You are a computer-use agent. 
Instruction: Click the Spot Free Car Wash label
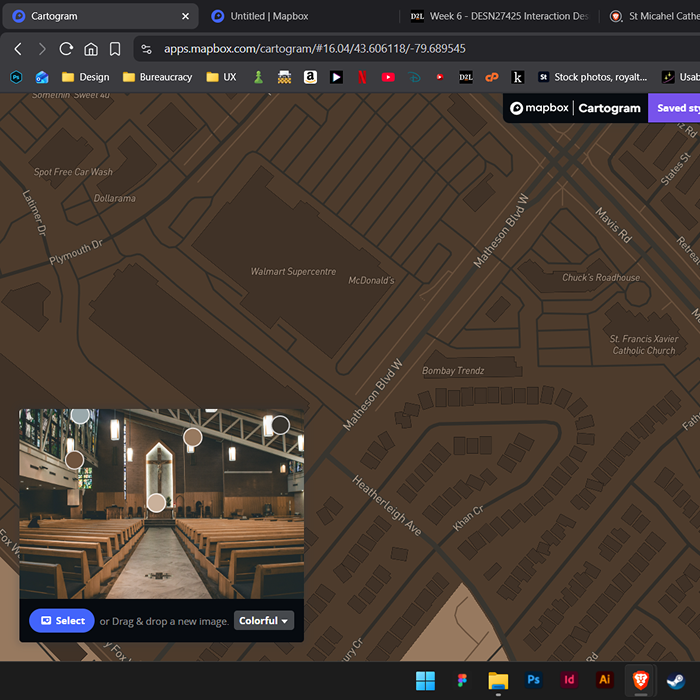pyautogui.click(x=73, y=172)
